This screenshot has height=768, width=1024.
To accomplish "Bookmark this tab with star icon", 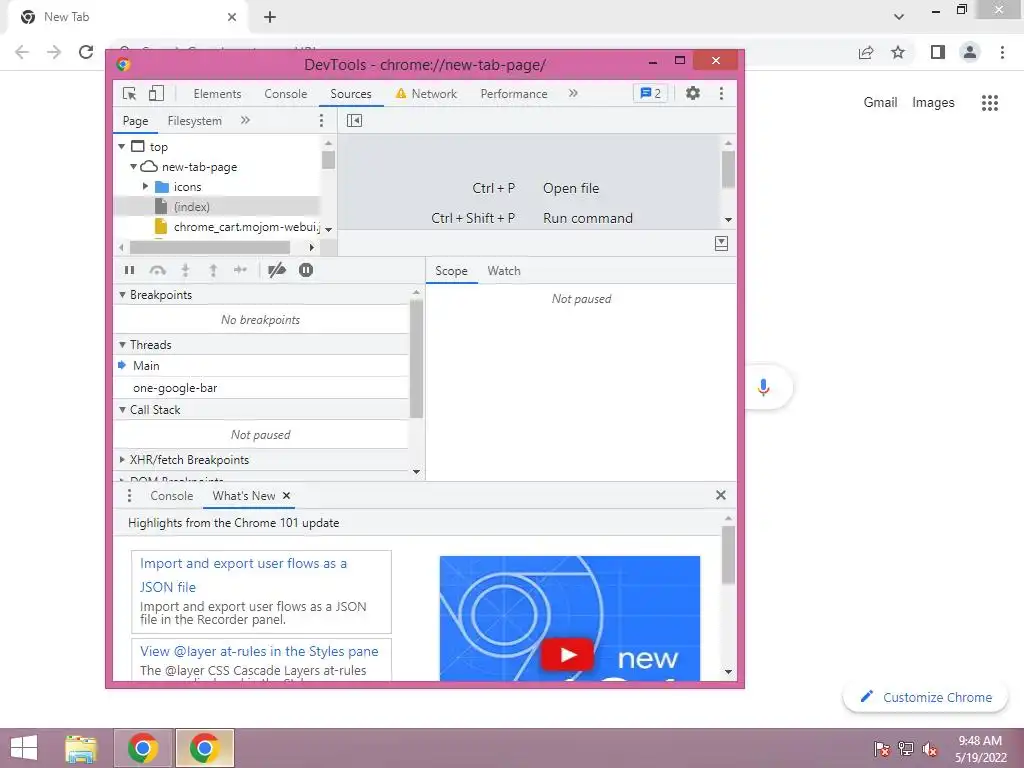I will [x=898, y=52].
